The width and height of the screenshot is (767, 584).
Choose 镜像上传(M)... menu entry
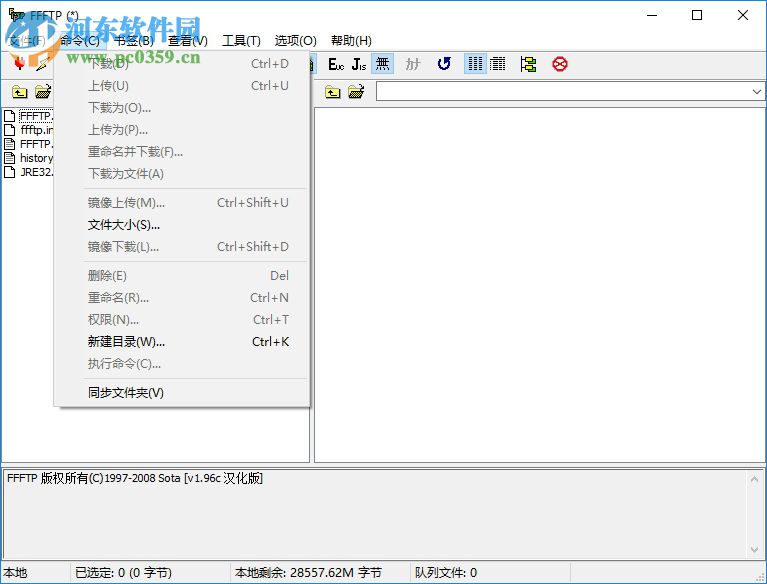point(182,202)
